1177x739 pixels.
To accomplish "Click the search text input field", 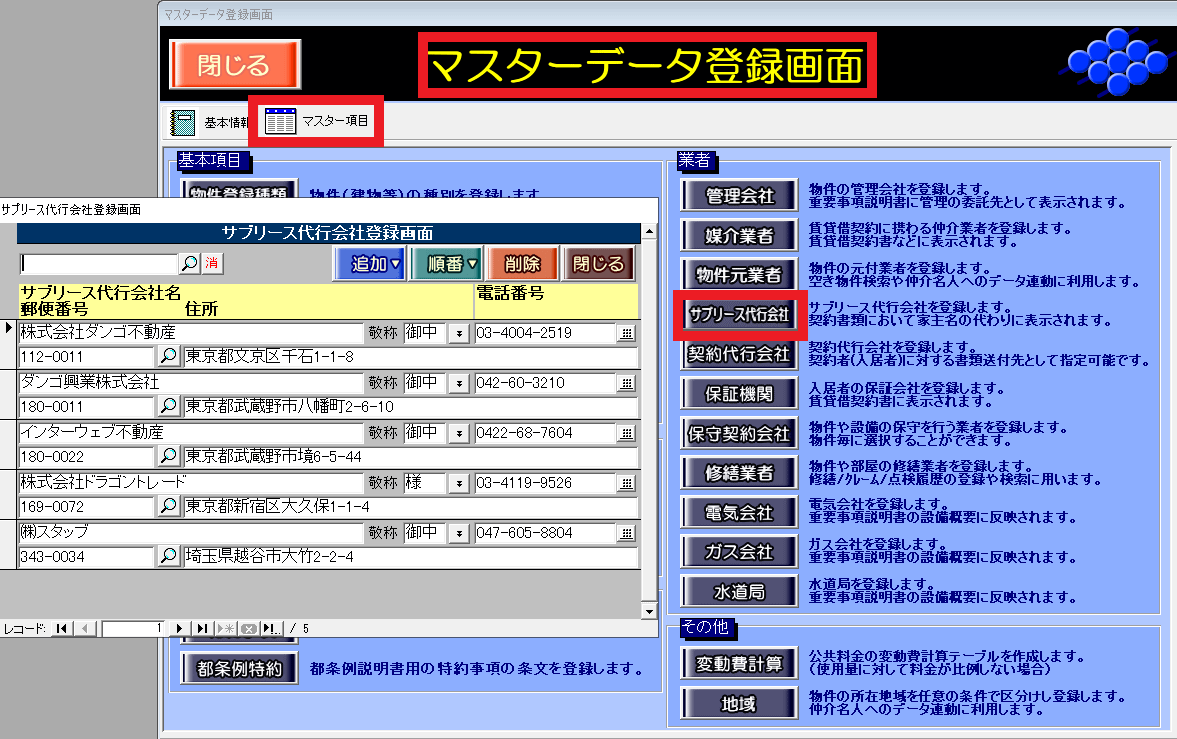I will [x=98, y=263].
